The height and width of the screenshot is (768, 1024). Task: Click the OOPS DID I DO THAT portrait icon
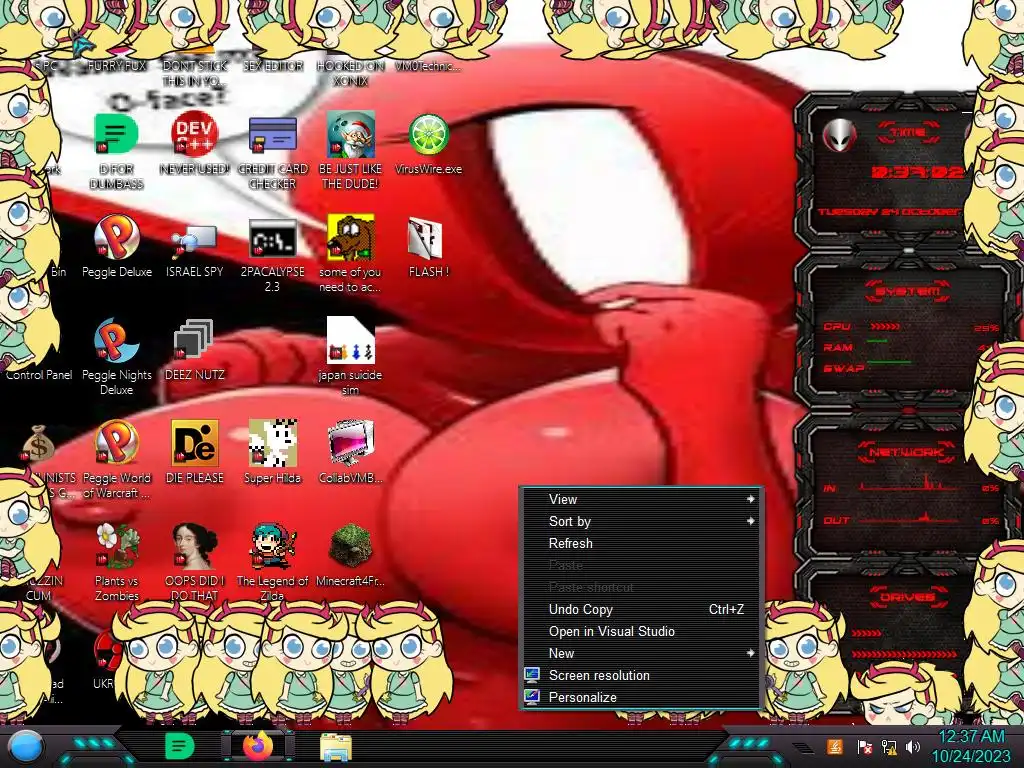[x=195, y=546]
